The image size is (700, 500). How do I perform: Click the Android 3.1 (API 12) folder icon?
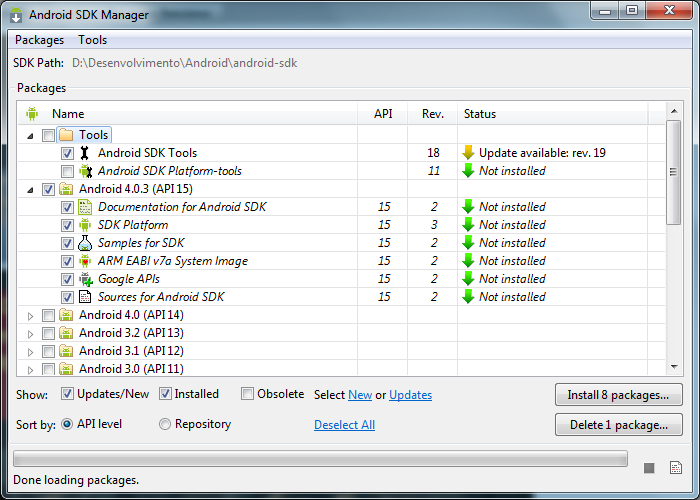[x=66, y=351]
